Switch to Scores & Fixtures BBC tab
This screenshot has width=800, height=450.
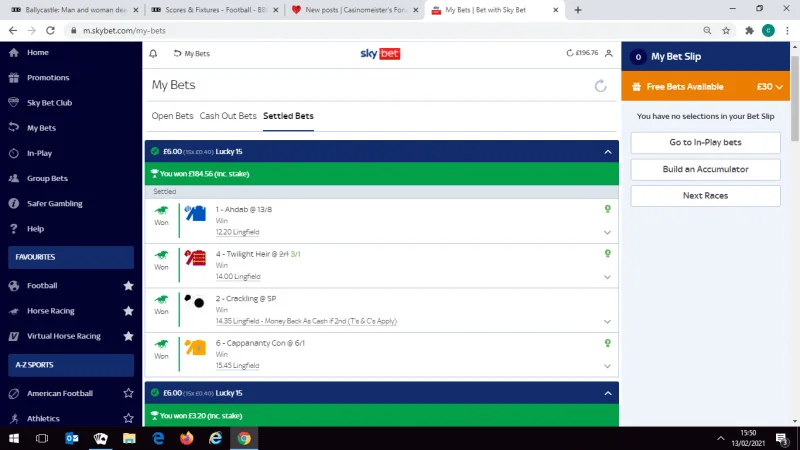click(x=215, y=10)
